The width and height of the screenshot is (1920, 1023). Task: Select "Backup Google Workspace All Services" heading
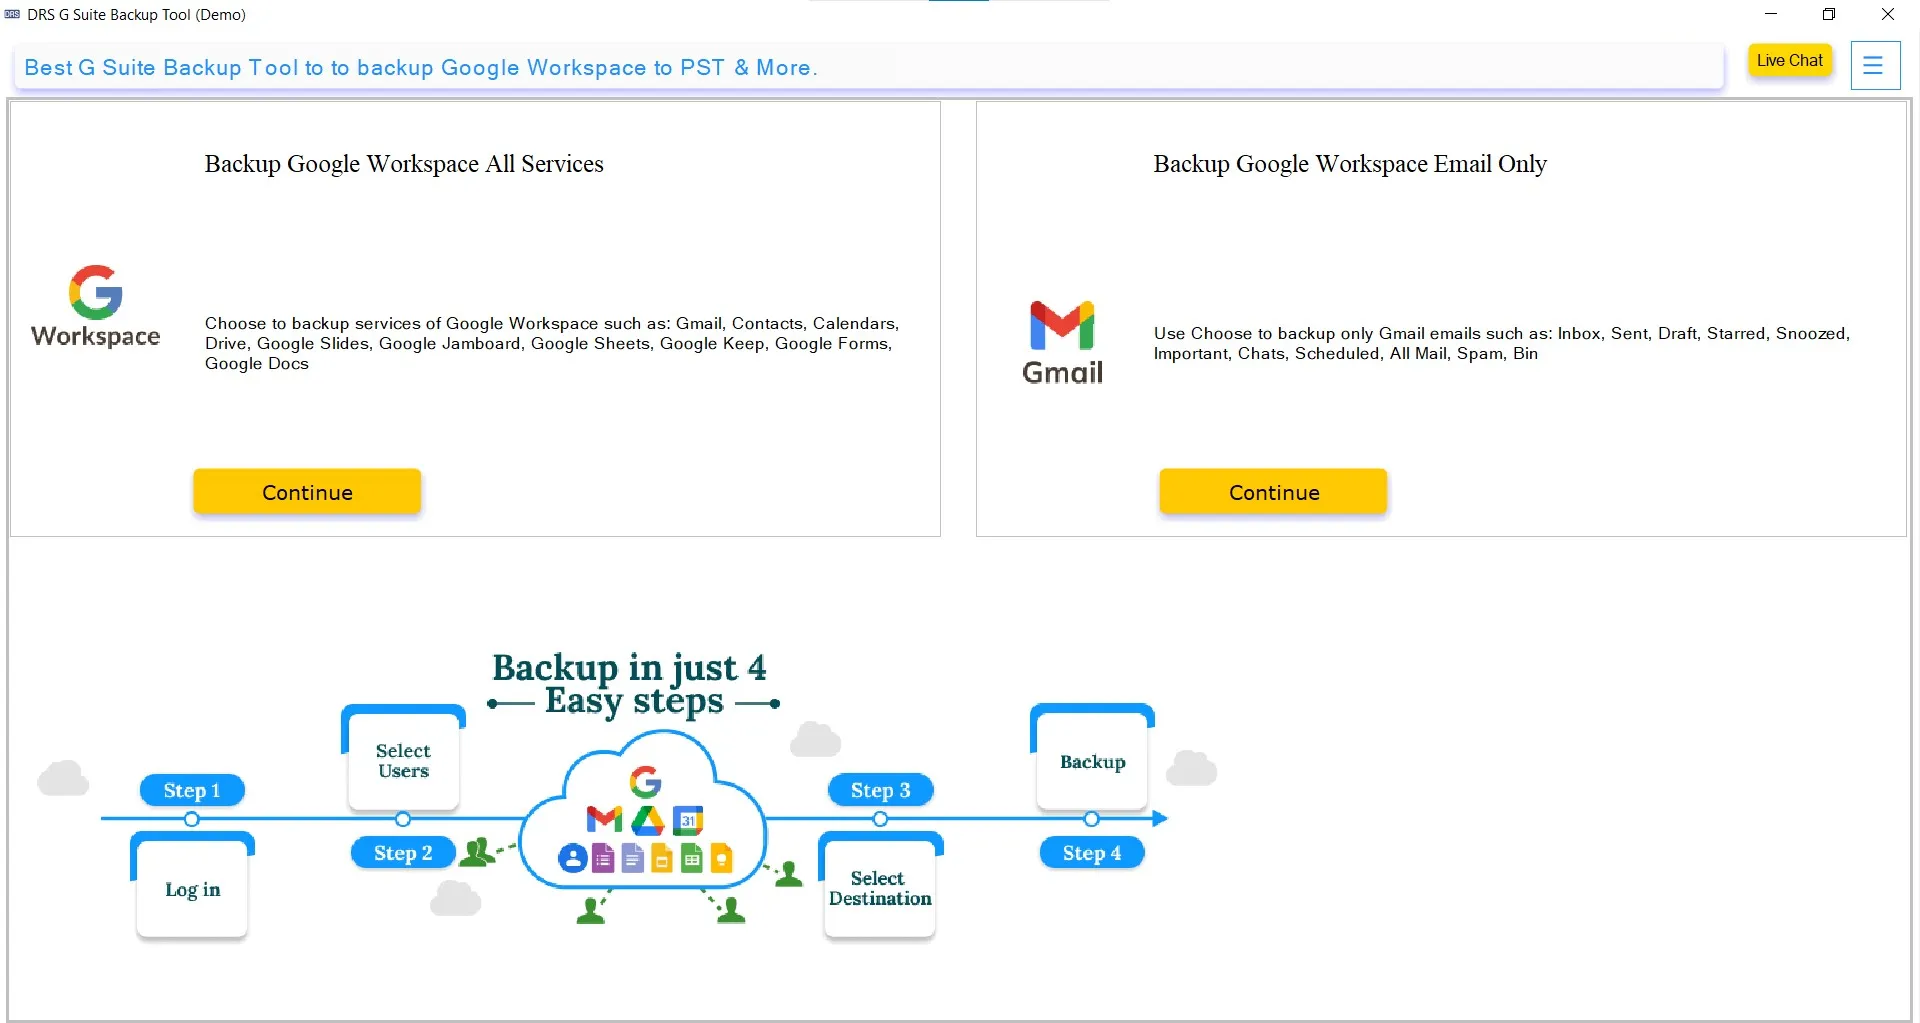[x=404, y=164]
